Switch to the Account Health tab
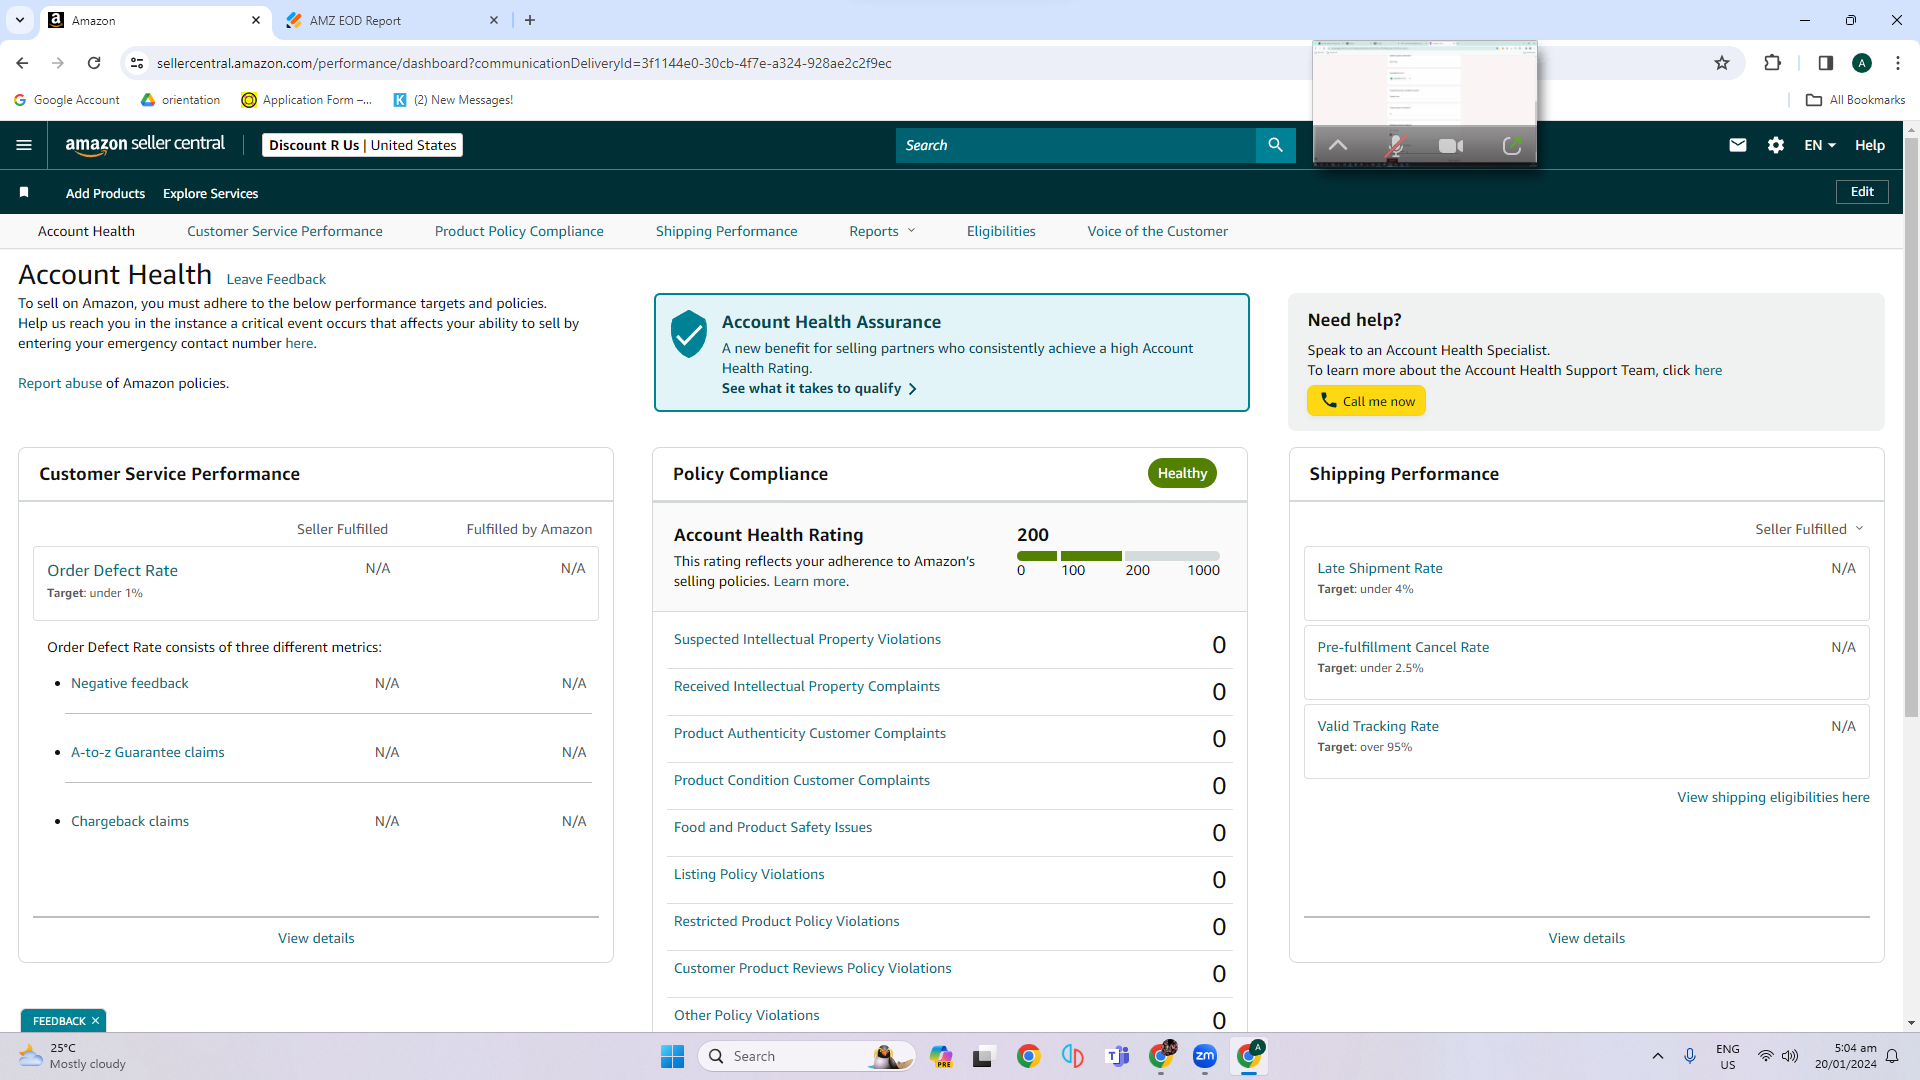 86,231
